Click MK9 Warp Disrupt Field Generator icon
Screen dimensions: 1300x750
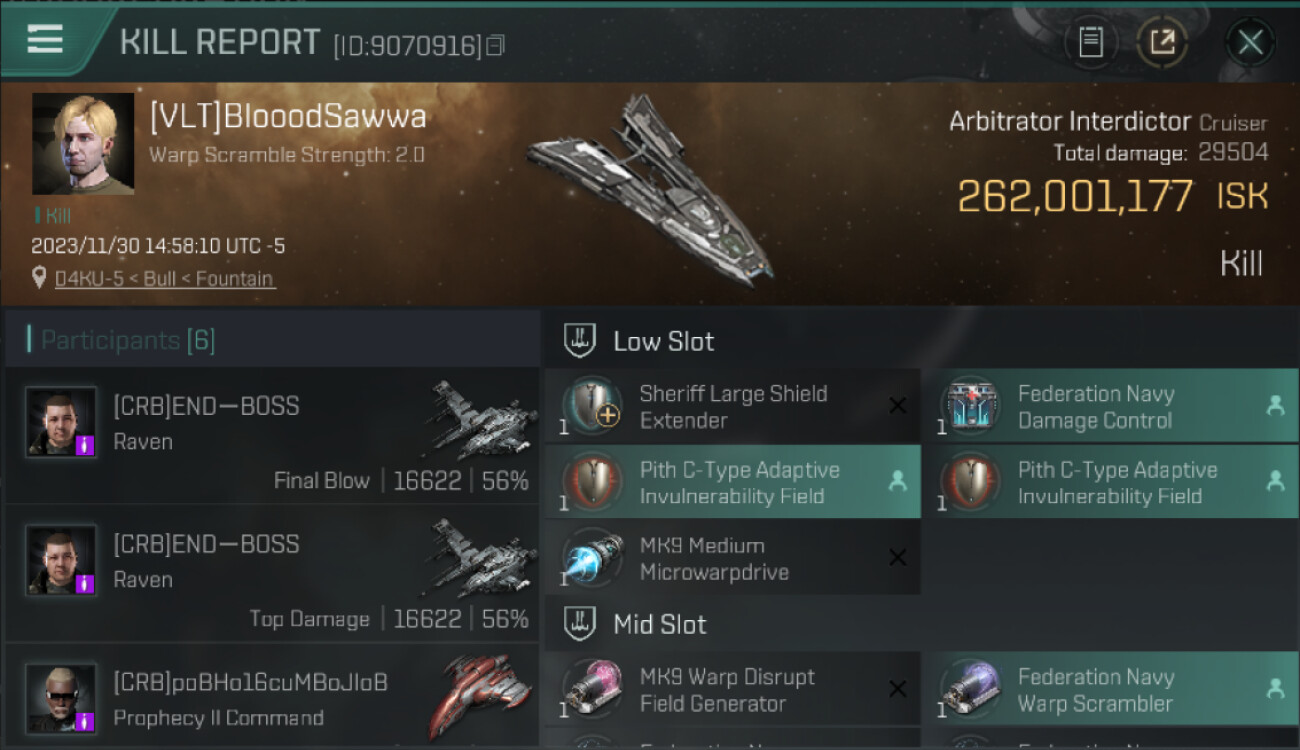pyautogui.click(x=594, y=689)
